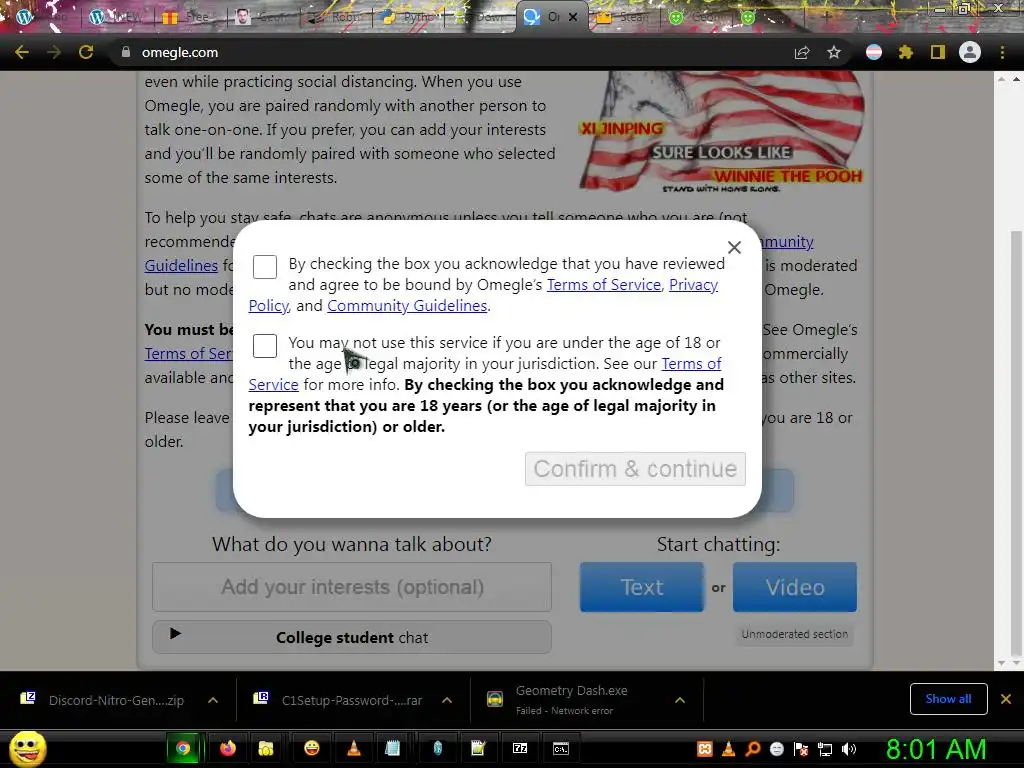Click the page vertical scrollbar thumb
Screen dimensions: 1024x768
[x=1017, y=444]
